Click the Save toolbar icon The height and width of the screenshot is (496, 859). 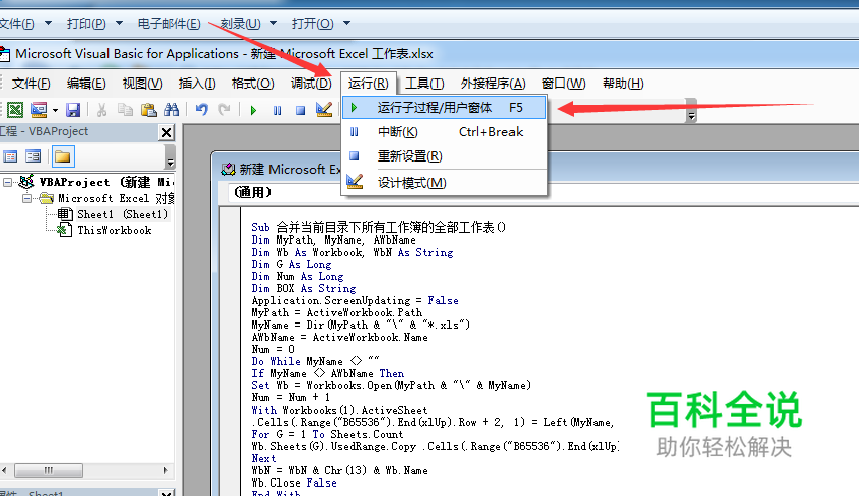[73, 110]
